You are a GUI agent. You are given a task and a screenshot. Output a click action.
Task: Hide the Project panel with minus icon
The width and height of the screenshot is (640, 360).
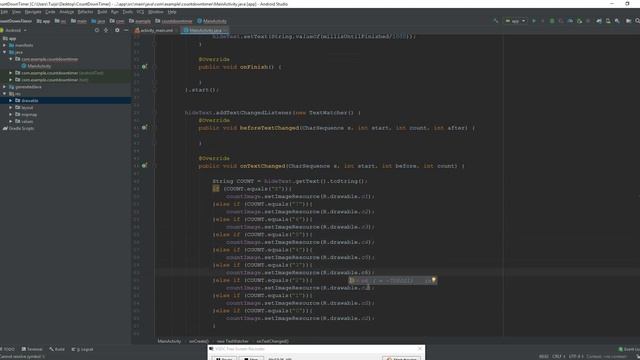[126, 30]
